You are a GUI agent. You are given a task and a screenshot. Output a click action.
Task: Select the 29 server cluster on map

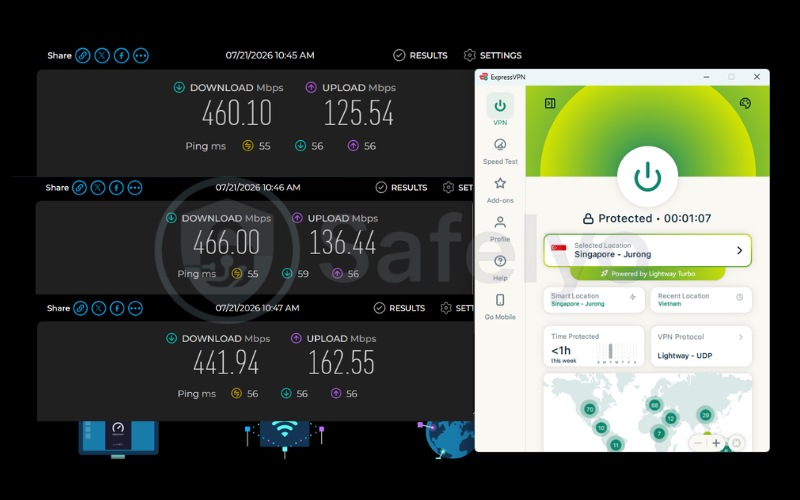706,414
